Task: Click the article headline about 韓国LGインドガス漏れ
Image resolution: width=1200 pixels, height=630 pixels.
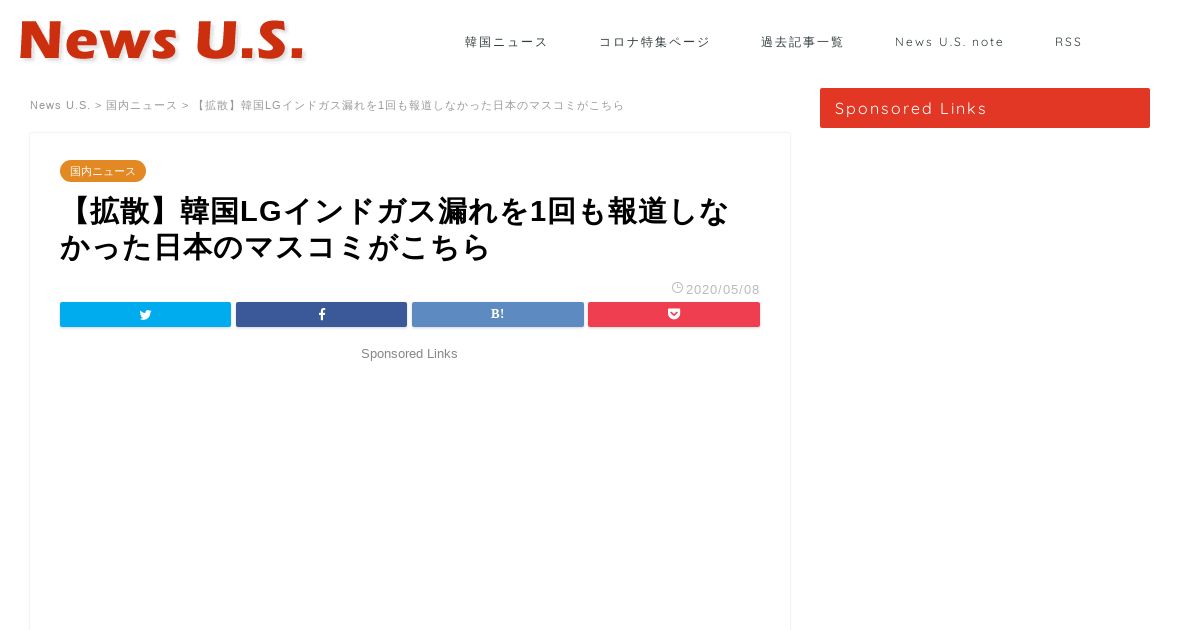Action: click(x=395, y=229)
